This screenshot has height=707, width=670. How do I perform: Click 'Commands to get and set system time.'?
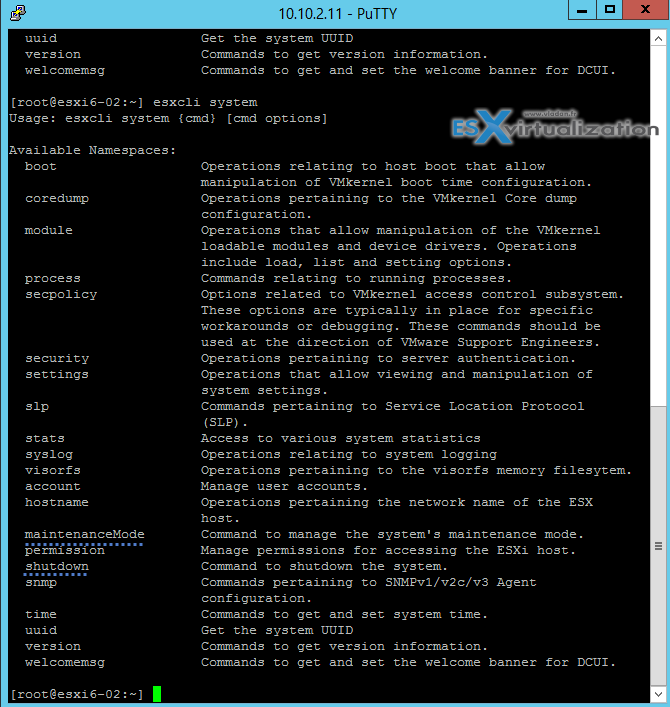pos(344,615)
